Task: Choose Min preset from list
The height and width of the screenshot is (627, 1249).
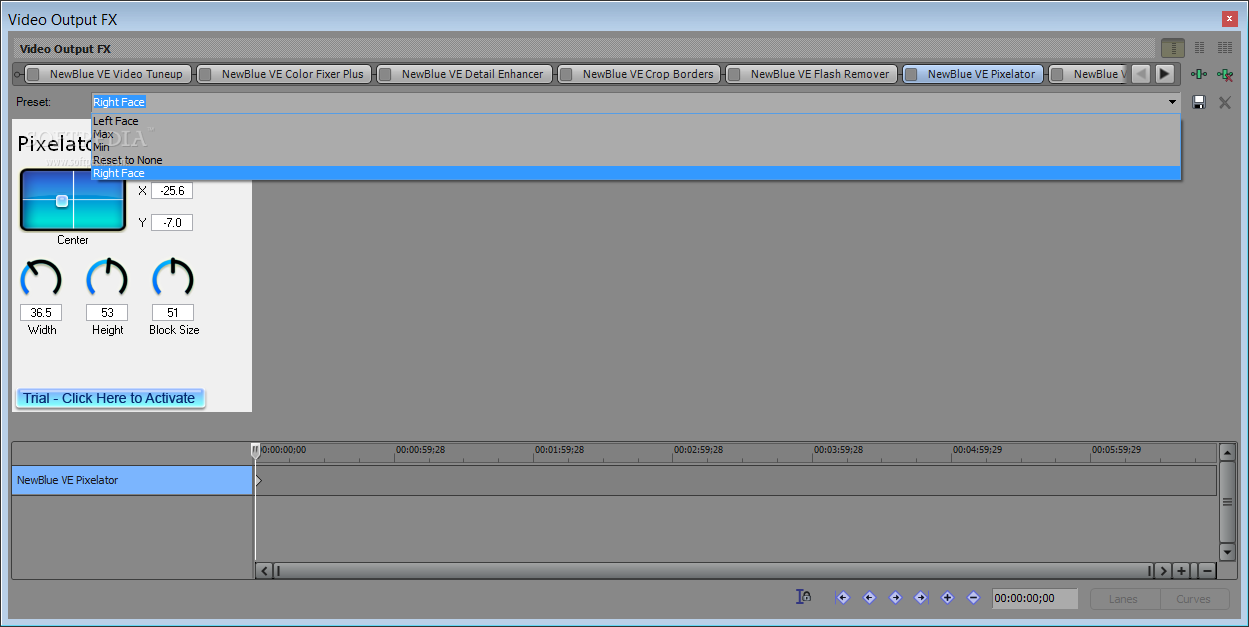Action: tap(636, 147)
